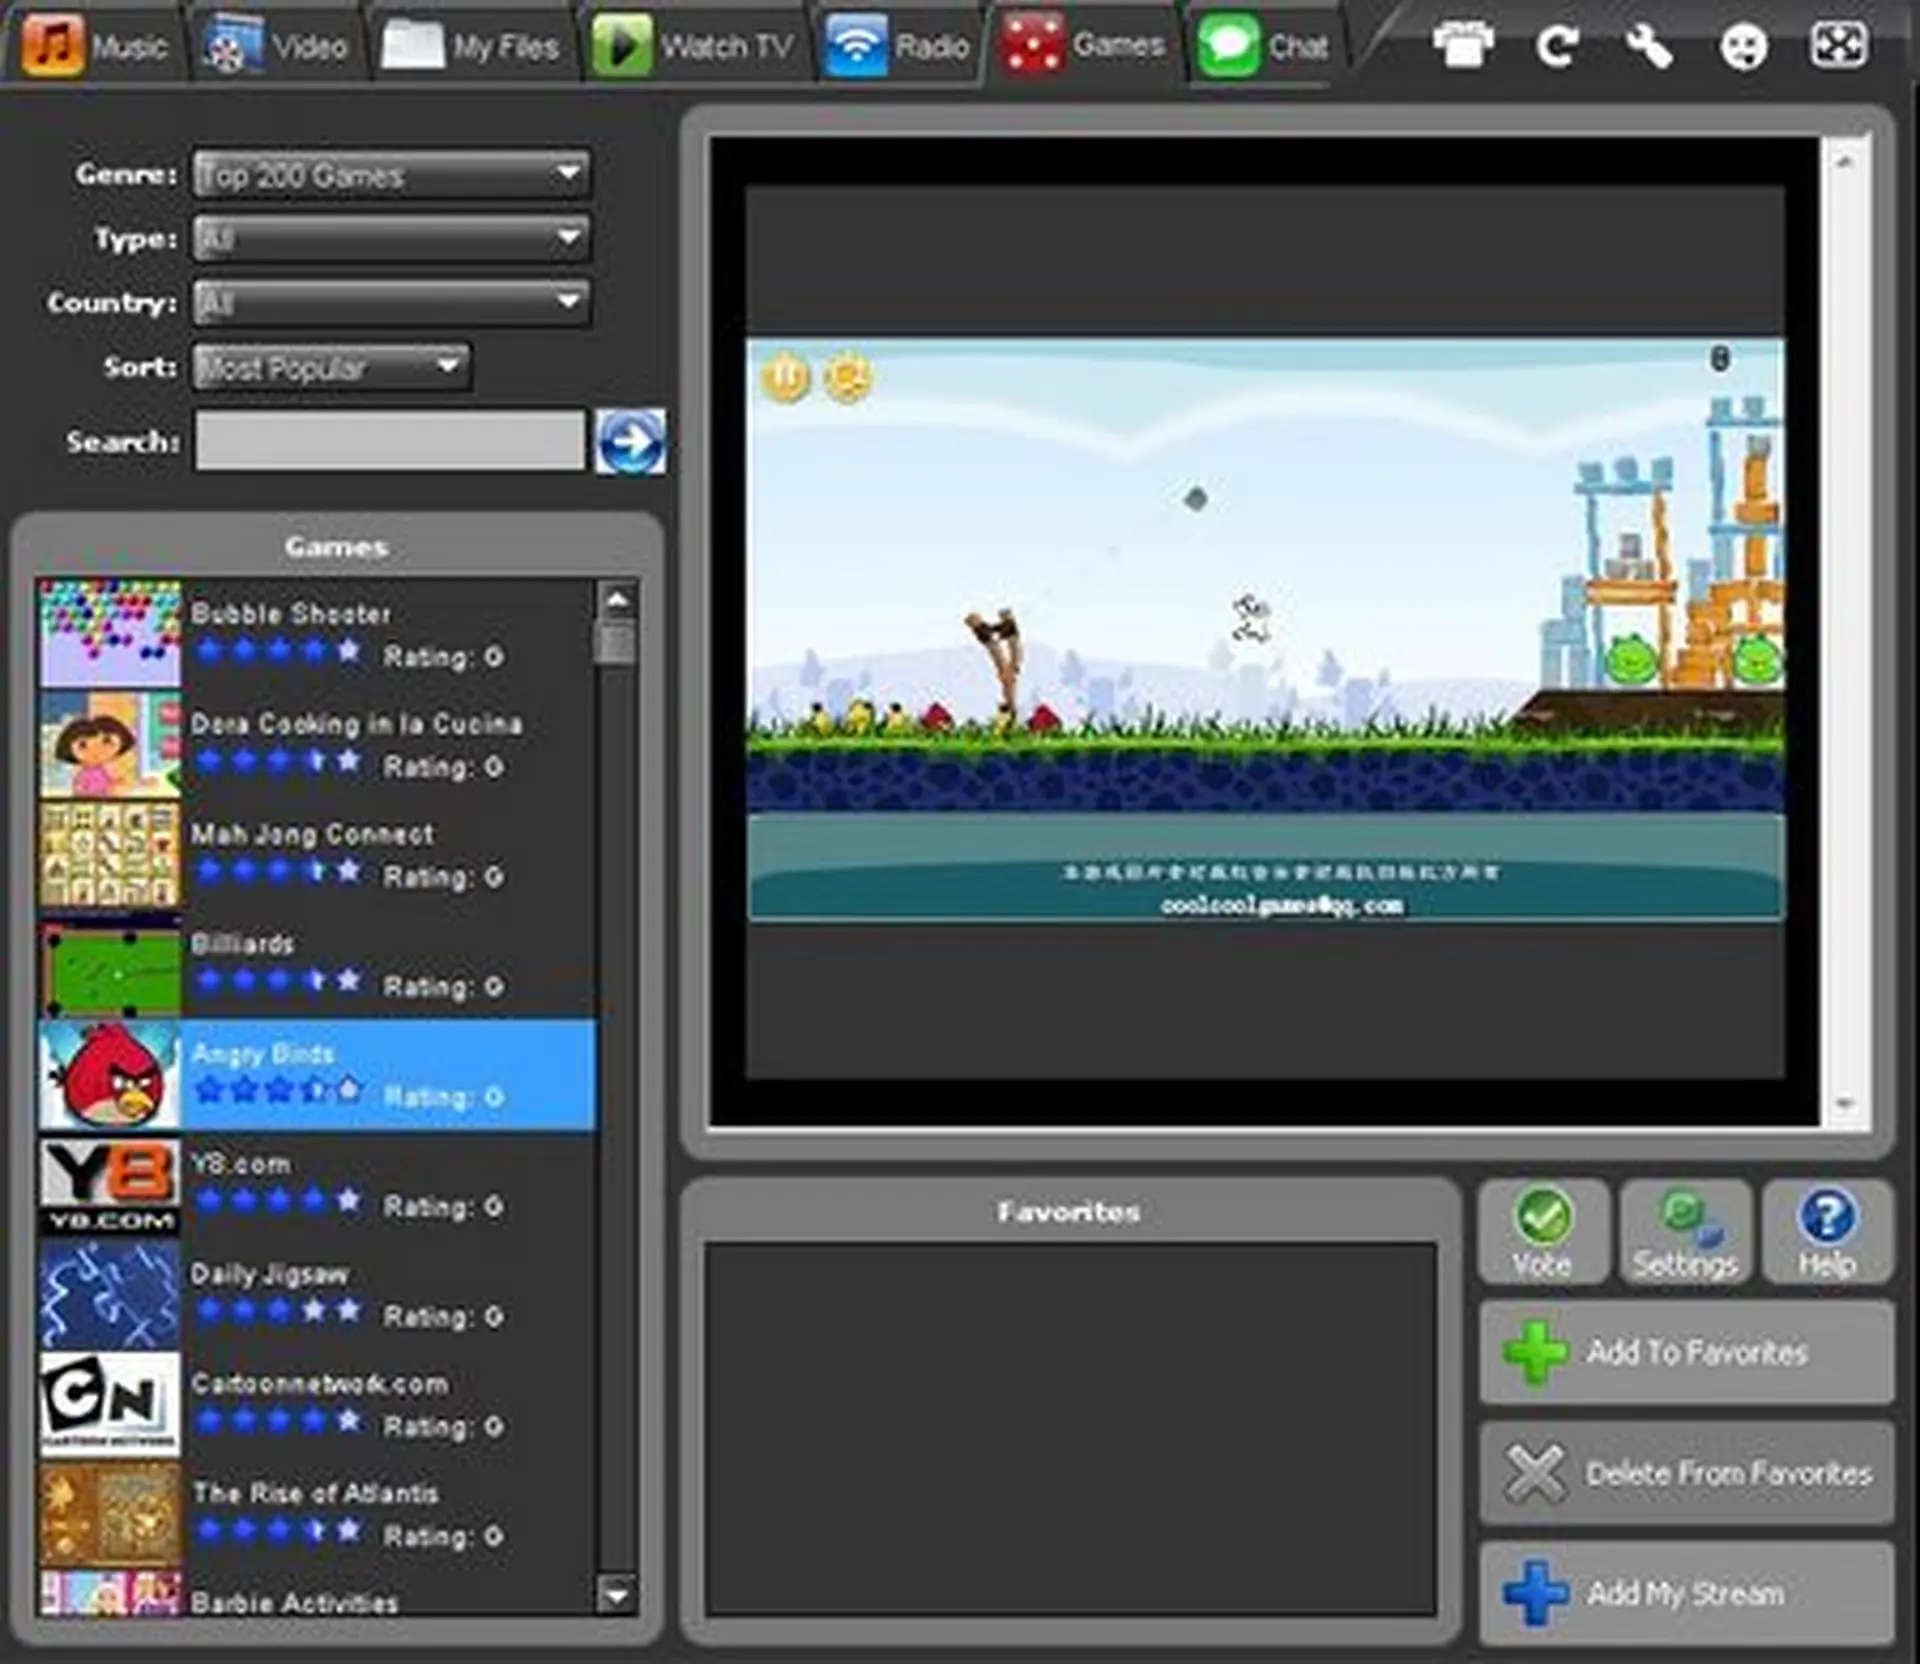Switch to the Video tab
The width and height of the screenshot is (1920, 1664).
point(276,45)
